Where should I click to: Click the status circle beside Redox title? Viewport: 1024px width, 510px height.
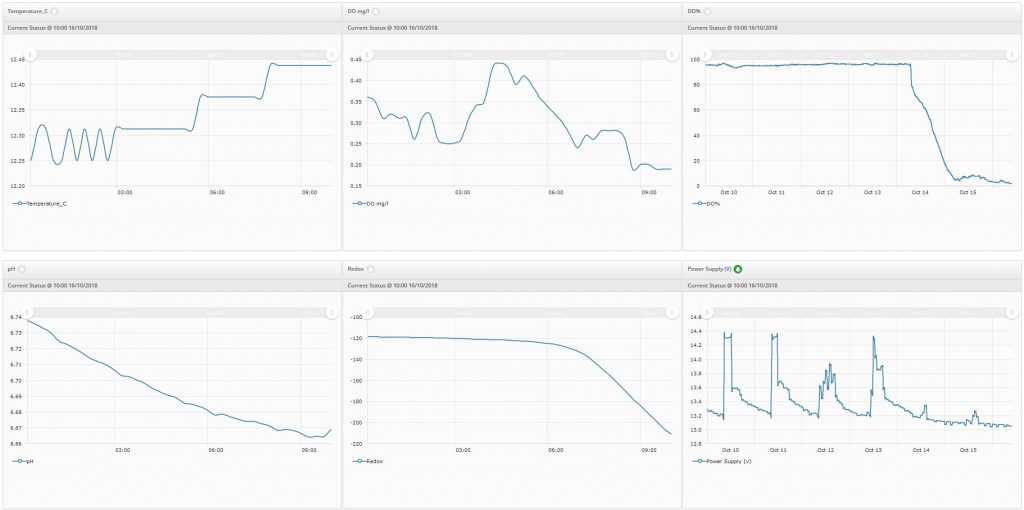click(x=370, y=269)
